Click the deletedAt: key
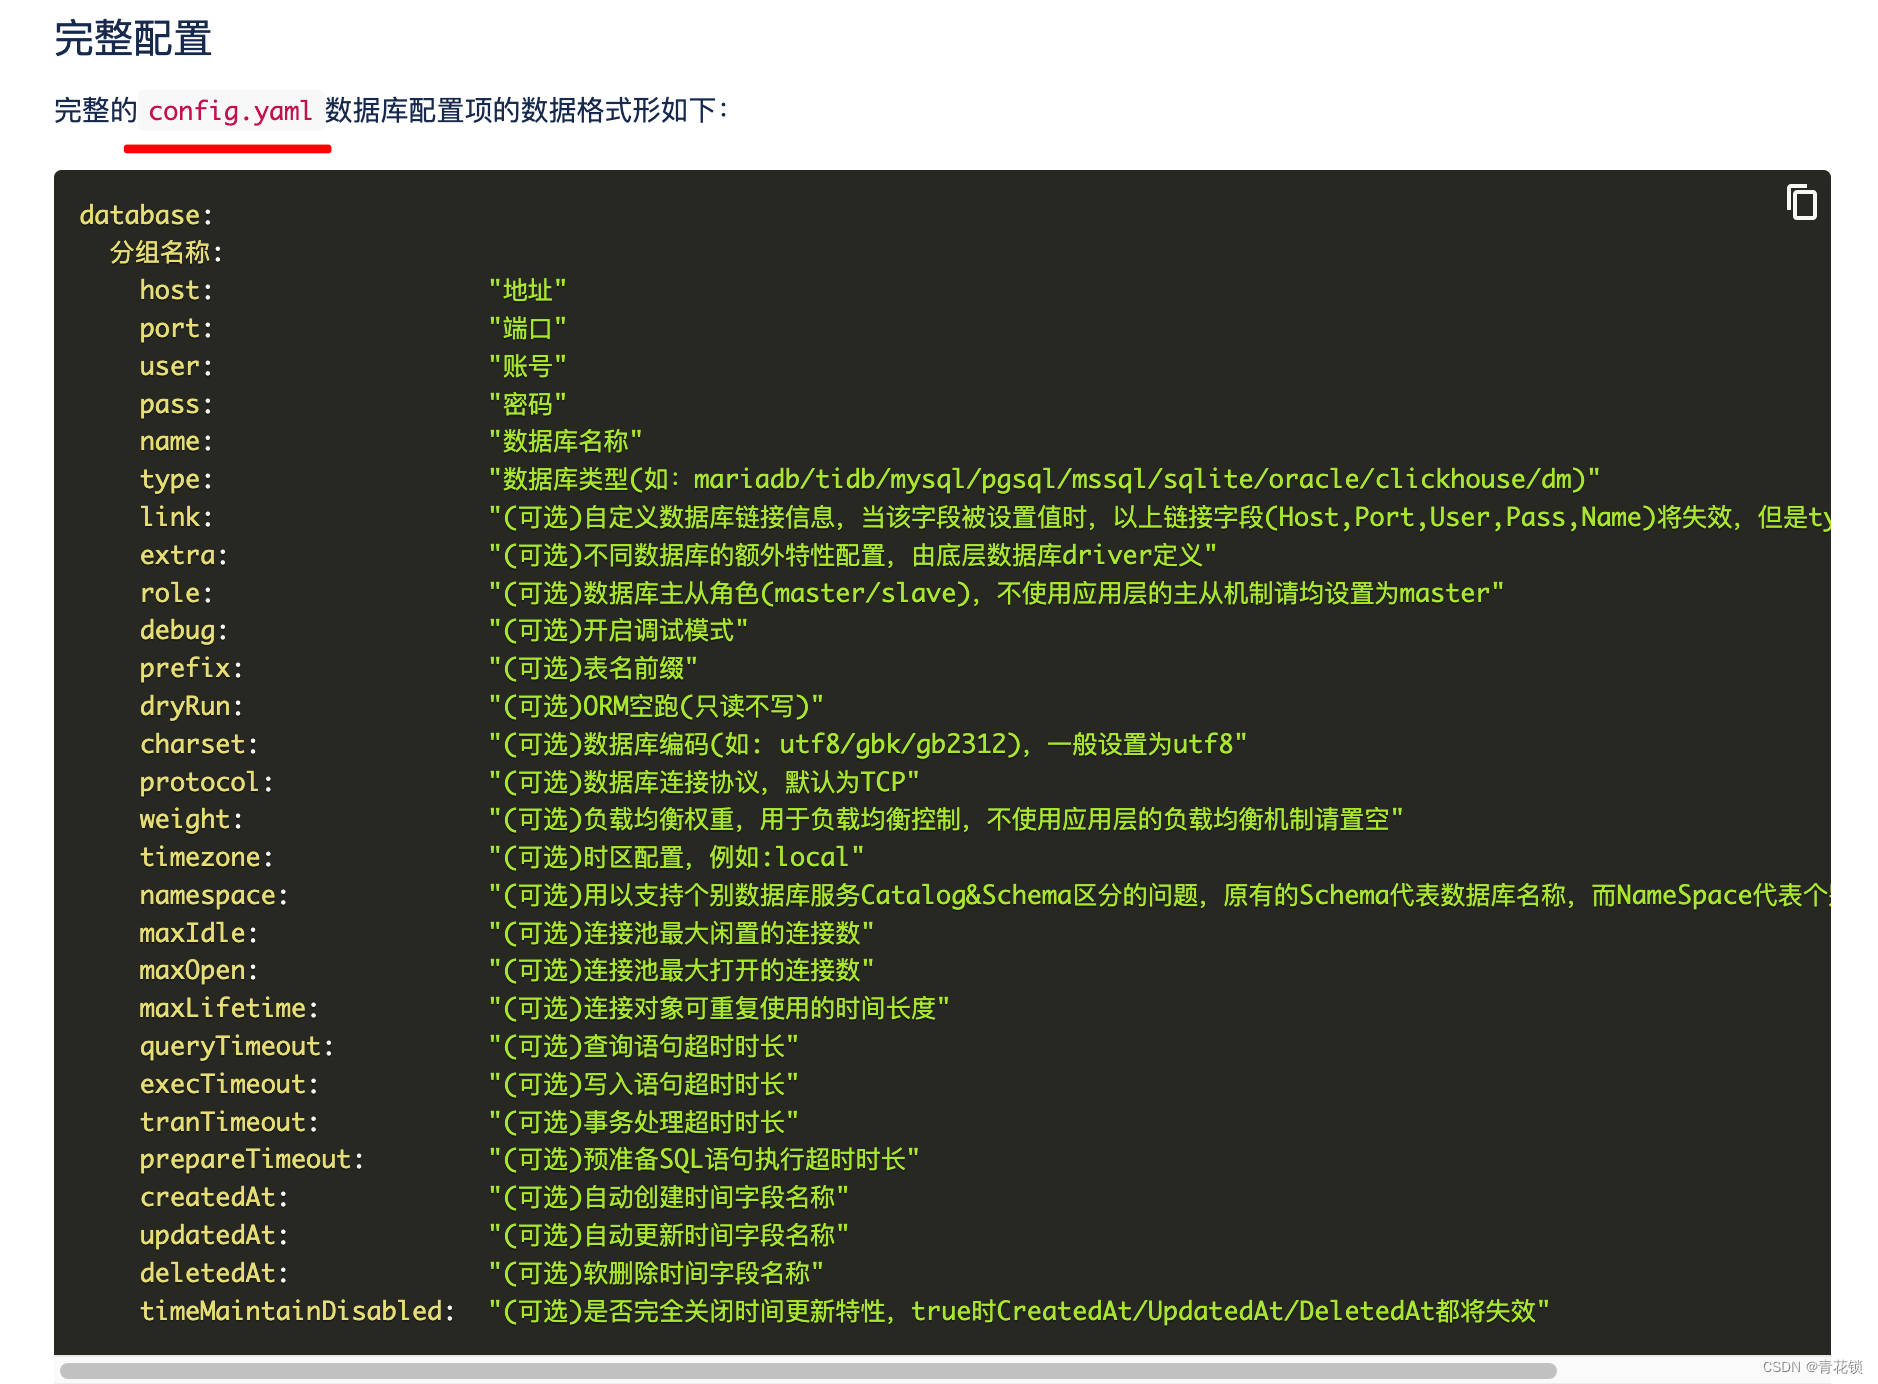Image resolution: width=1878 pixels, height=1384 pixels. coord(214,1273)
